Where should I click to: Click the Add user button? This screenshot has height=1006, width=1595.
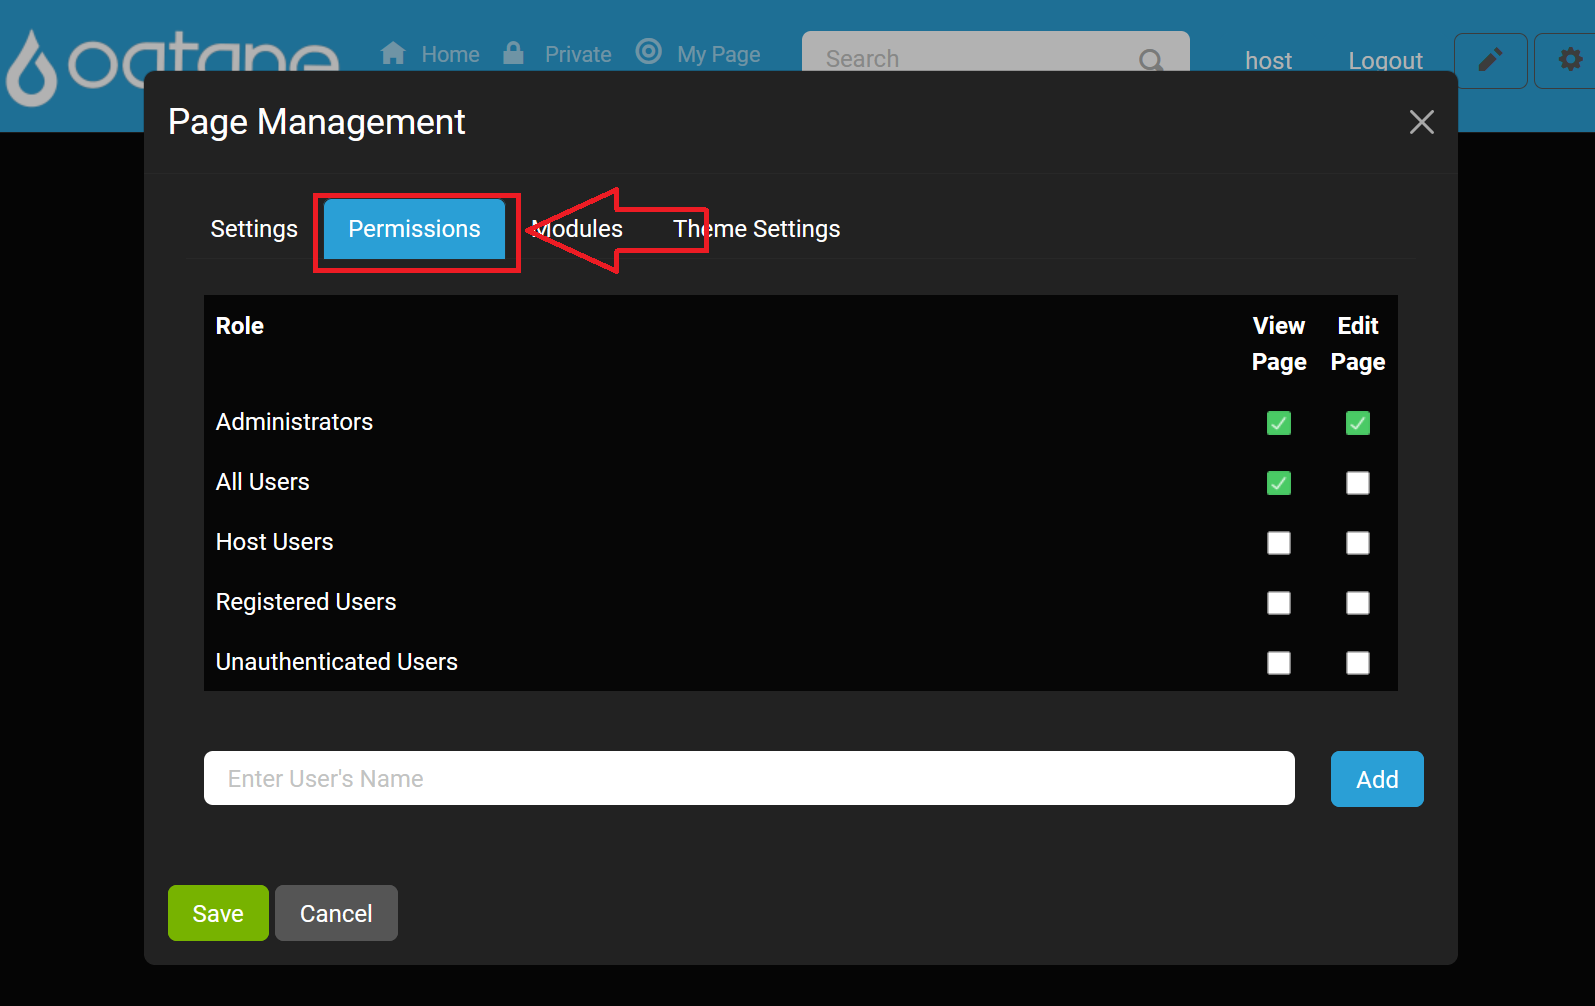click(x=1377, y=779)
